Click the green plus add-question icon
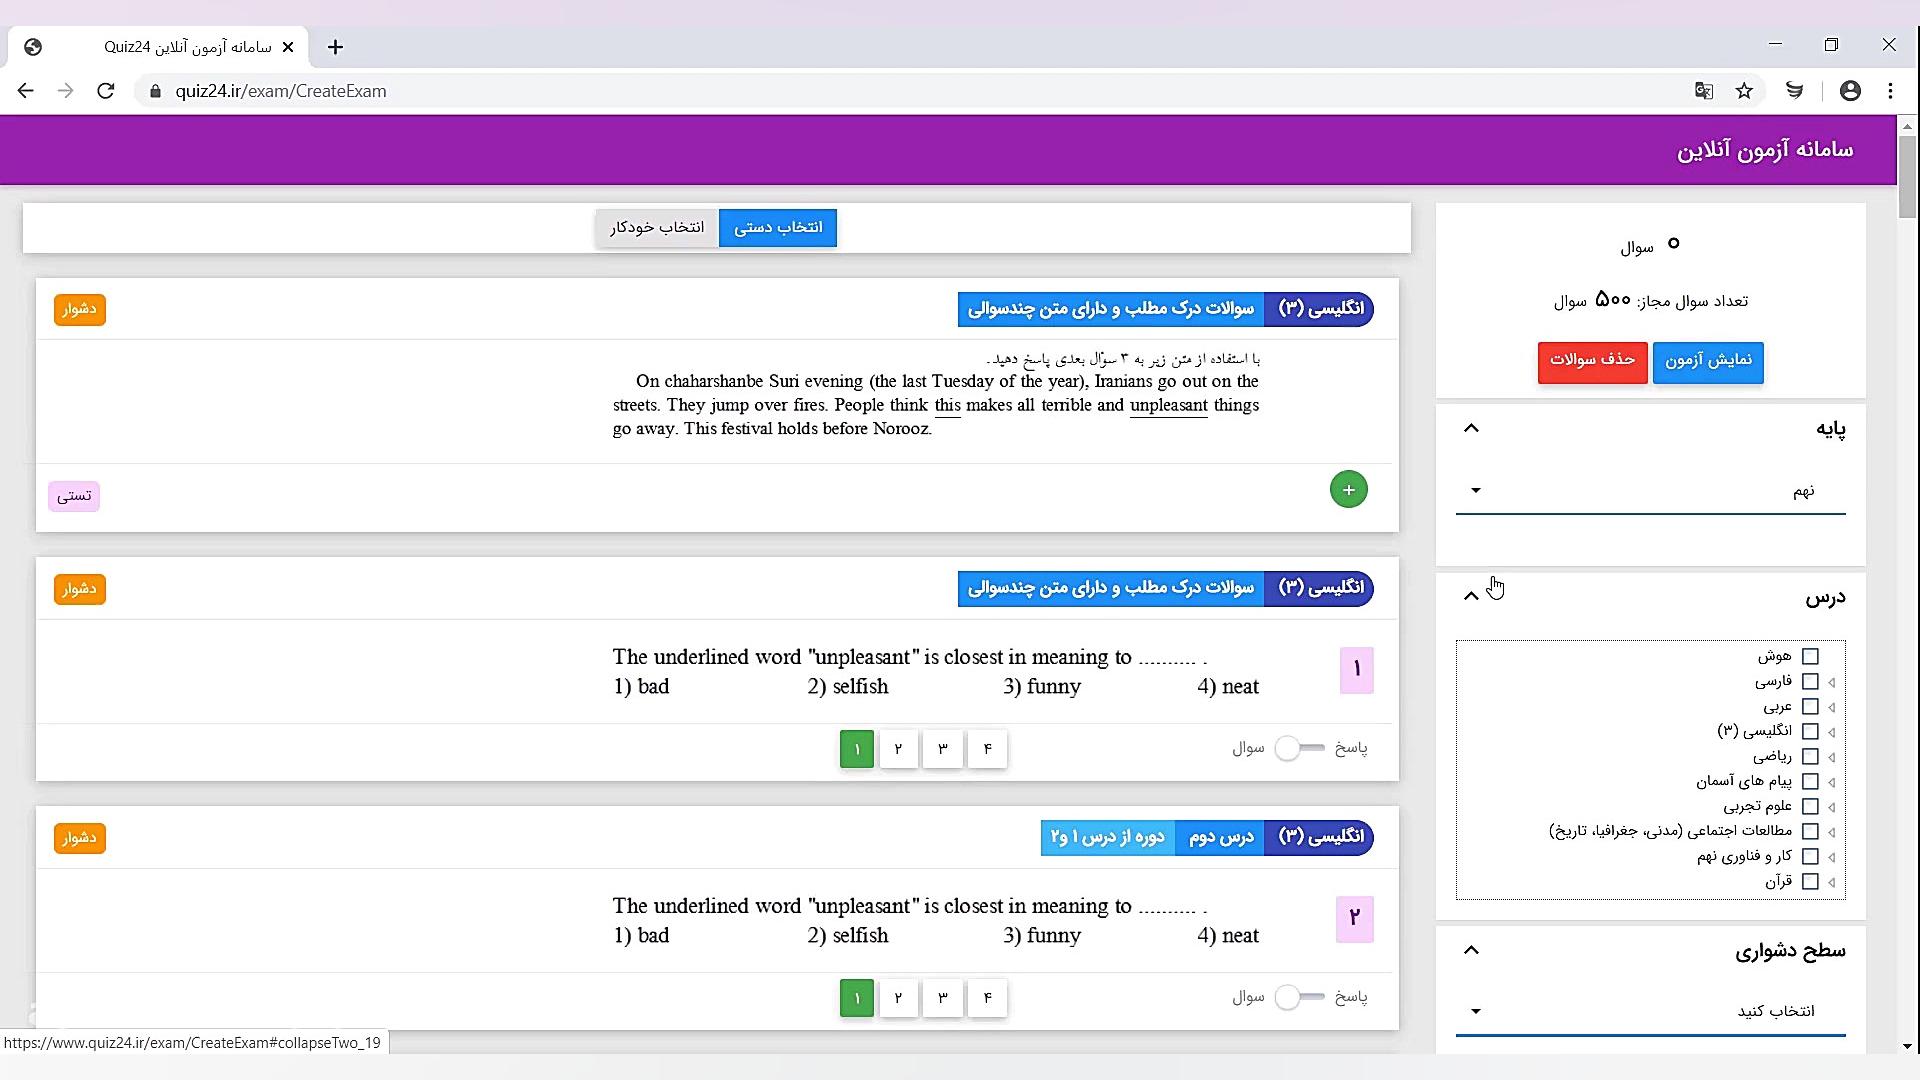1920x1080 pixels. click(1348, 490)
